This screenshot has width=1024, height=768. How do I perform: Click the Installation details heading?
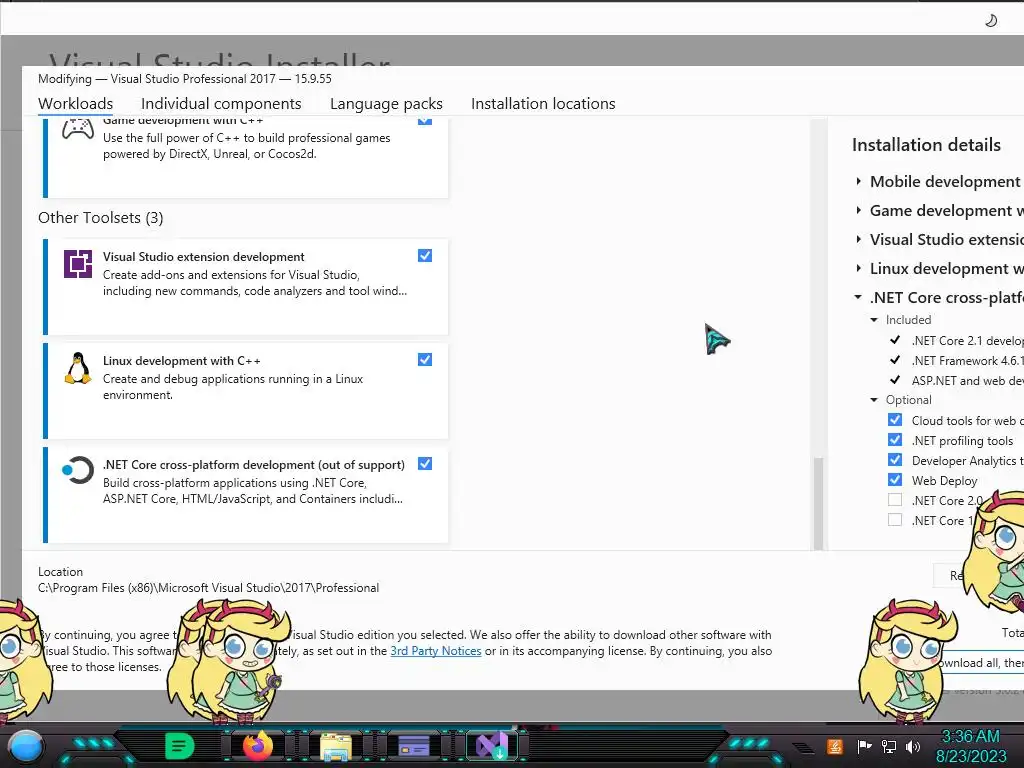[x=926, y=145]
